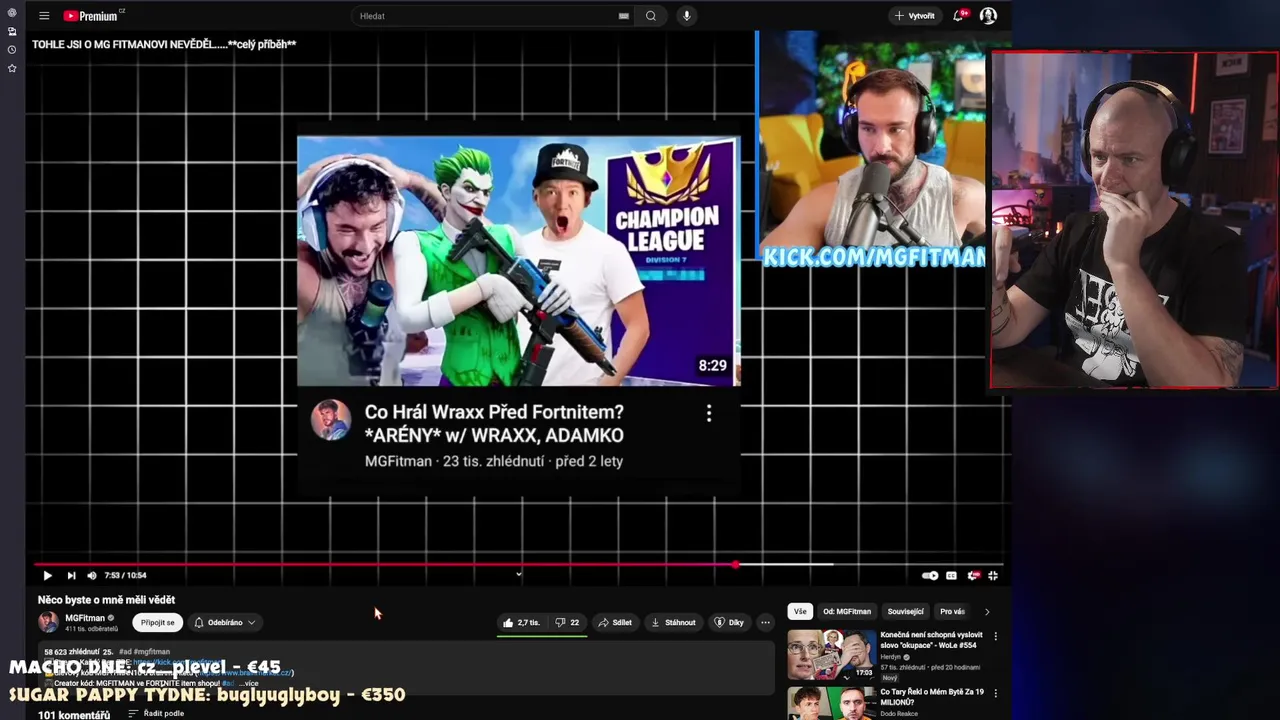Click the video title 'Něco byste o mně měli vědět'

pos(106,600)
